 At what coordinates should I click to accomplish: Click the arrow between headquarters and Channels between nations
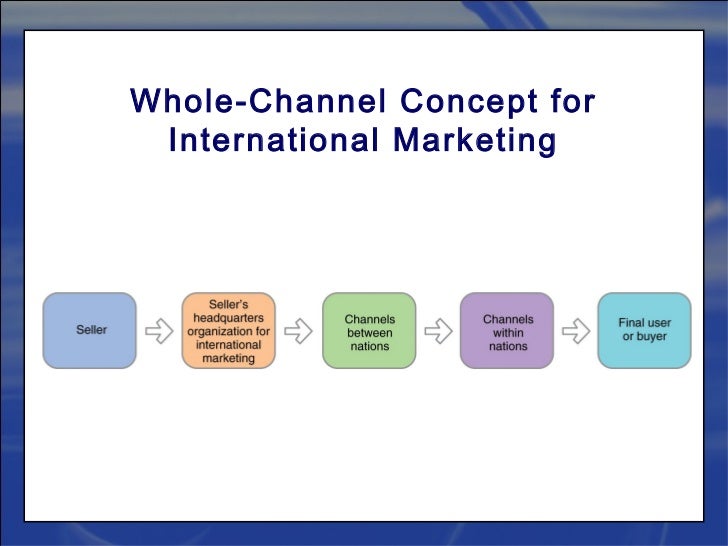coord(299,331)
